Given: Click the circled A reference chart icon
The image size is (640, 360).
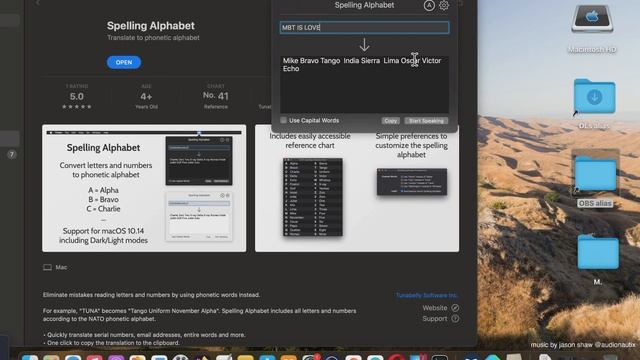Looking at the screenshot, I should click(x=429, y=5).
